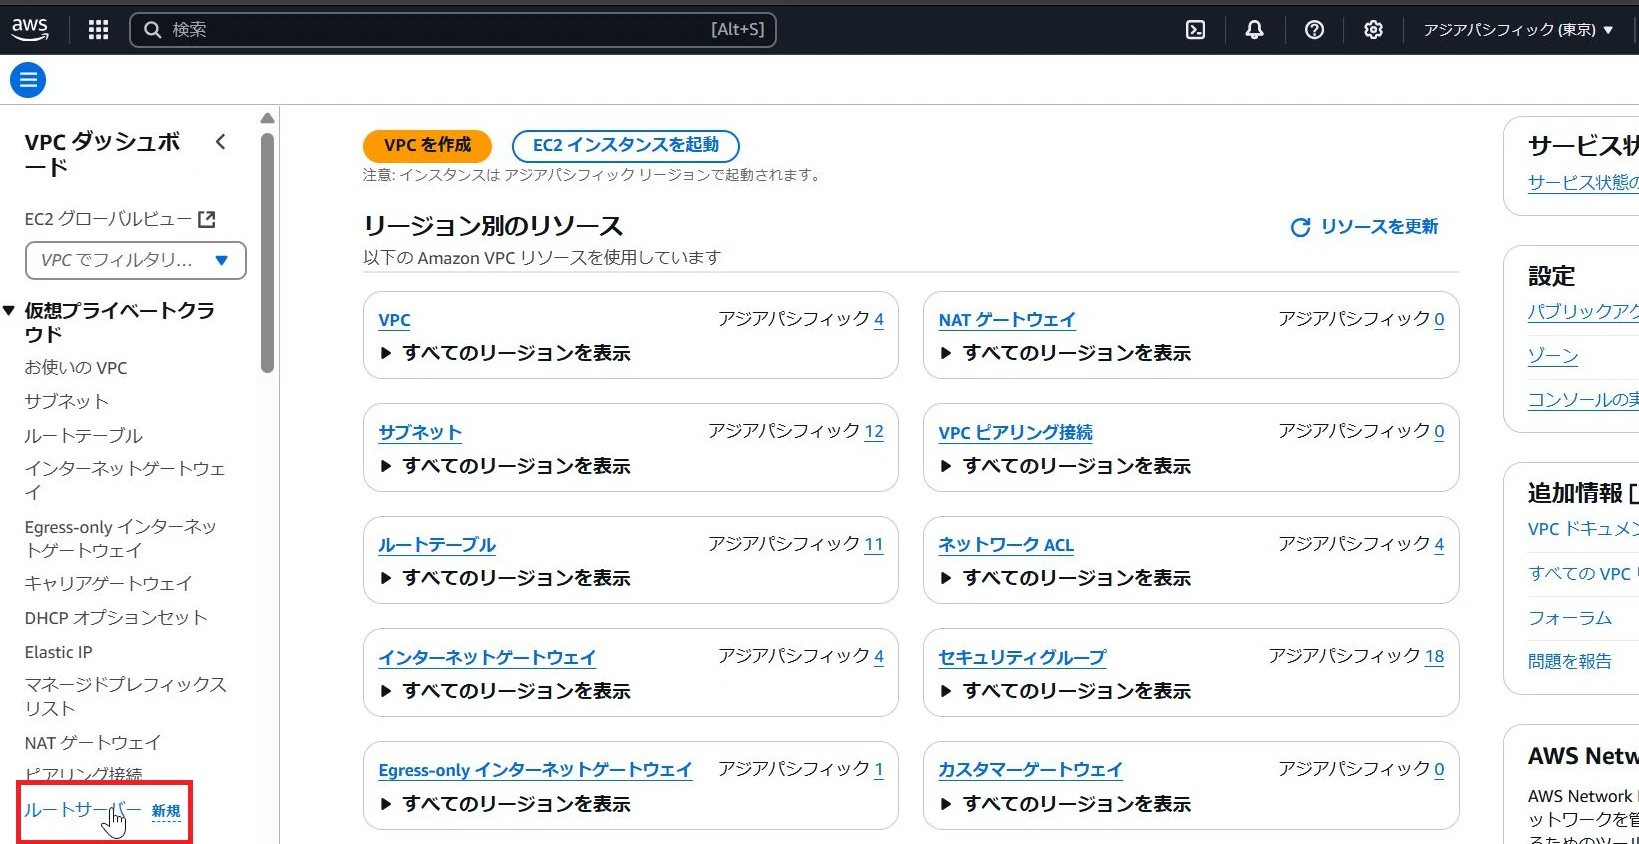This screenshot has width=1639, height=844.
Task: Focus the AWS 検索 search field
Action: 453,30
